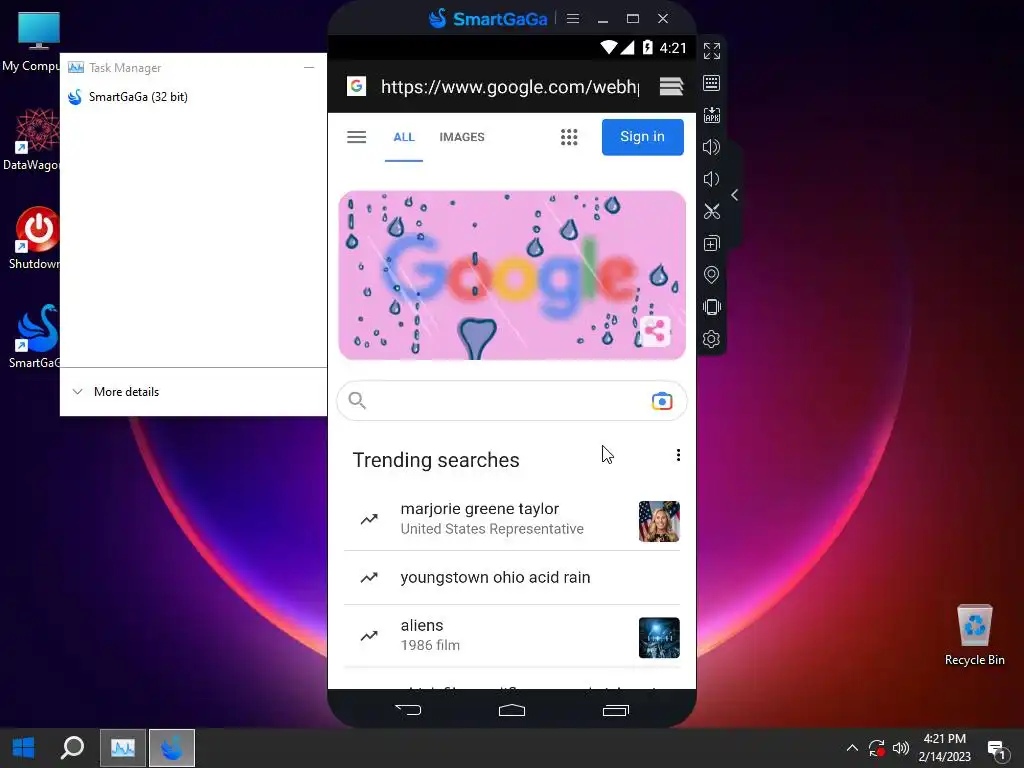The width and height of the screenshot is (1024, 768).
Task: Expand More details in Task Manager
Action: 116,392
